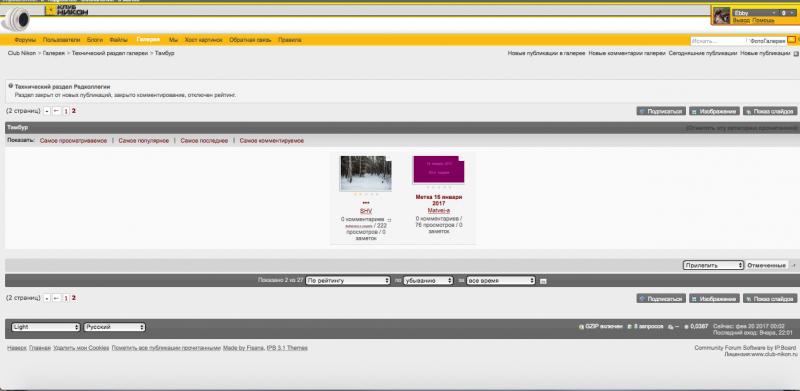The height and width of the screenshot is (391, 800).
Task: Open the Блоги menu item
Action: (x=94, y=40)
